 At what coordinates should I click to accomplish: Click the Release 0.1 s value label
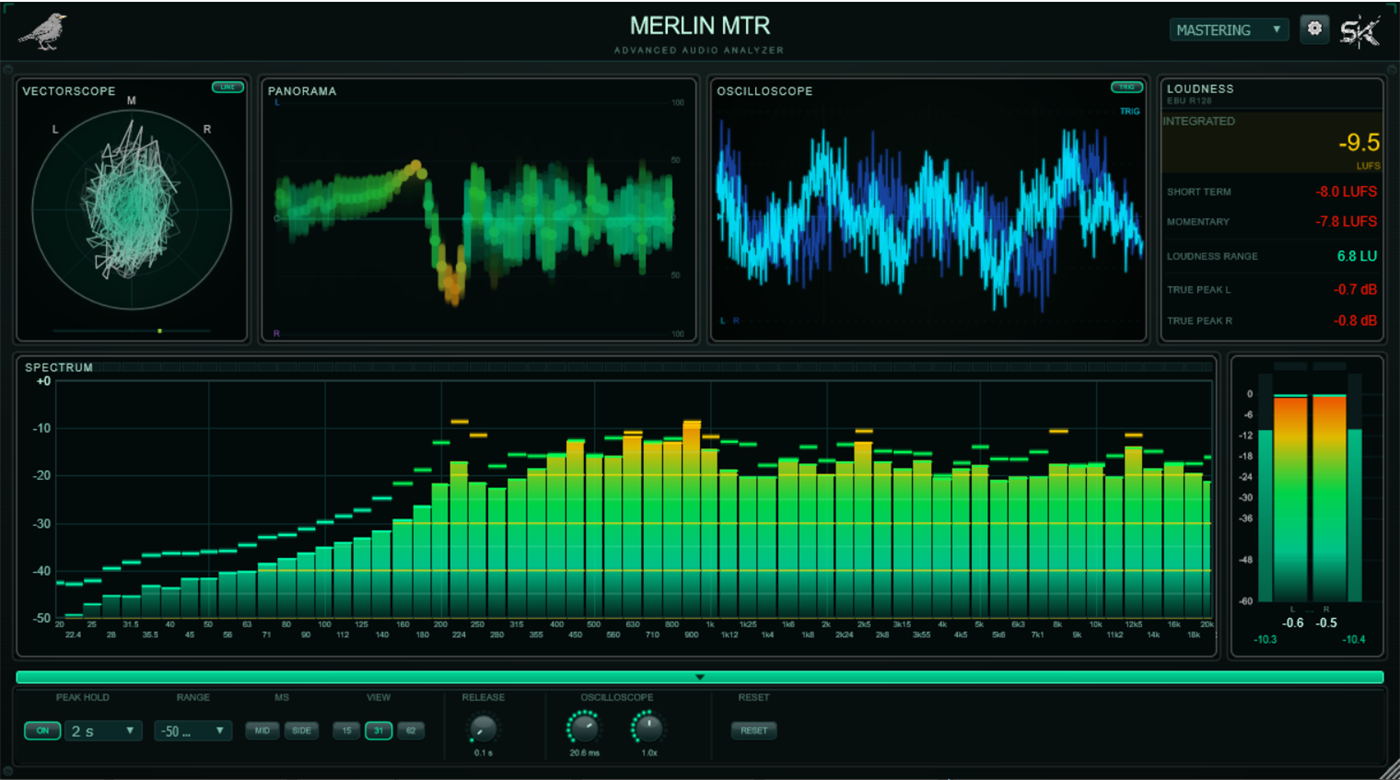click(x=482, y=752)
